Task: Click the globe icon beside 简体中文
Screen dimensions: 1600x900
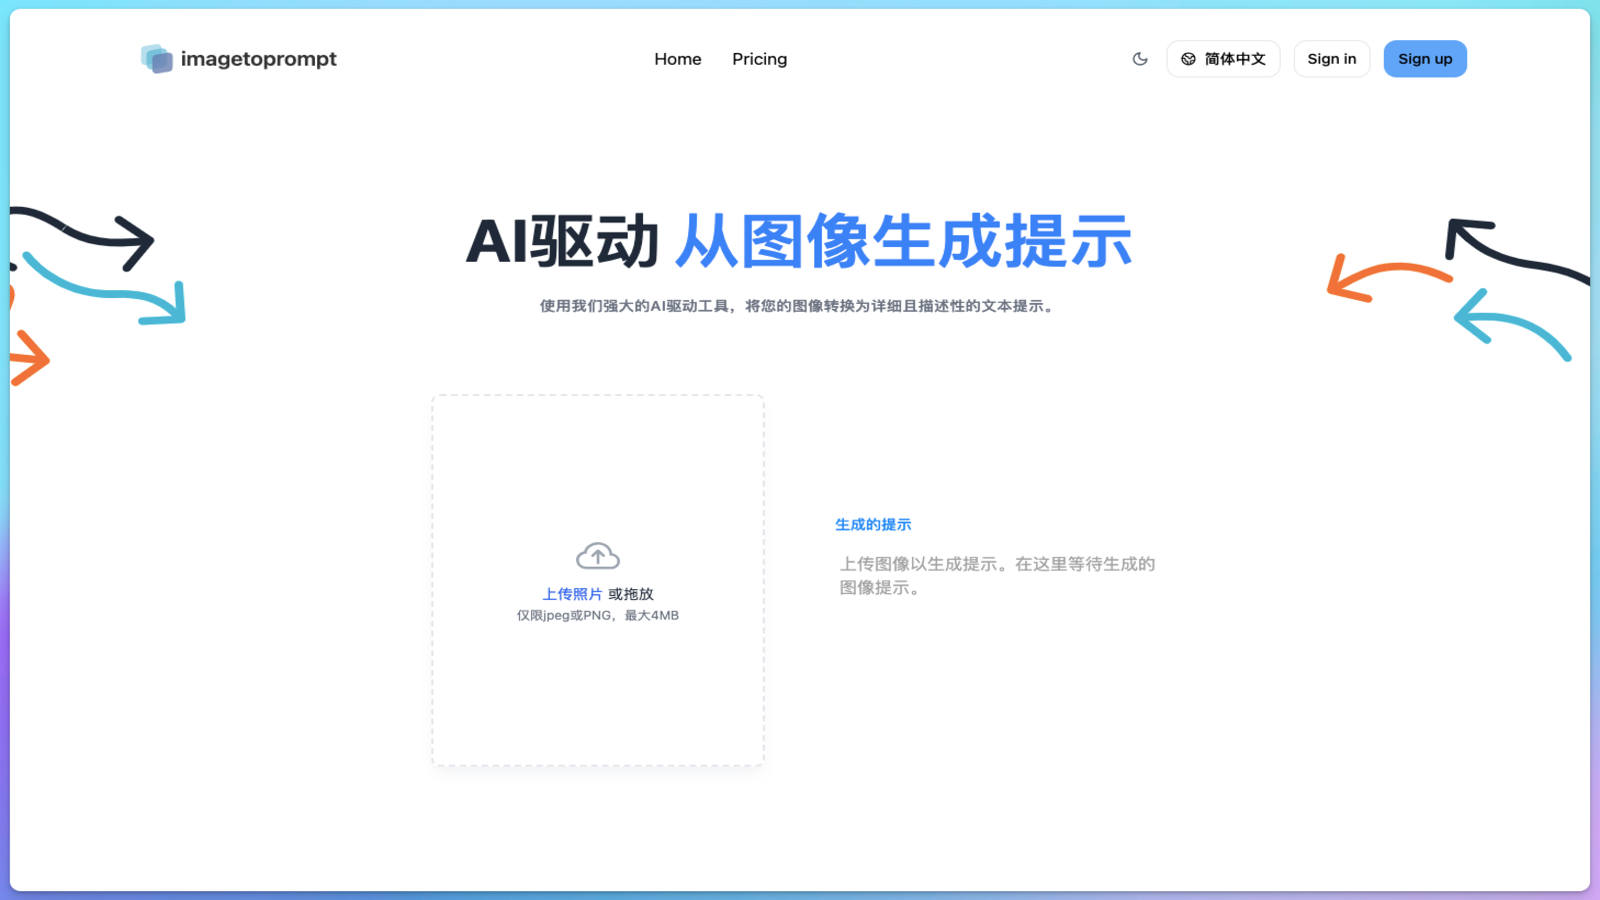Action: tap(1189, 59)
